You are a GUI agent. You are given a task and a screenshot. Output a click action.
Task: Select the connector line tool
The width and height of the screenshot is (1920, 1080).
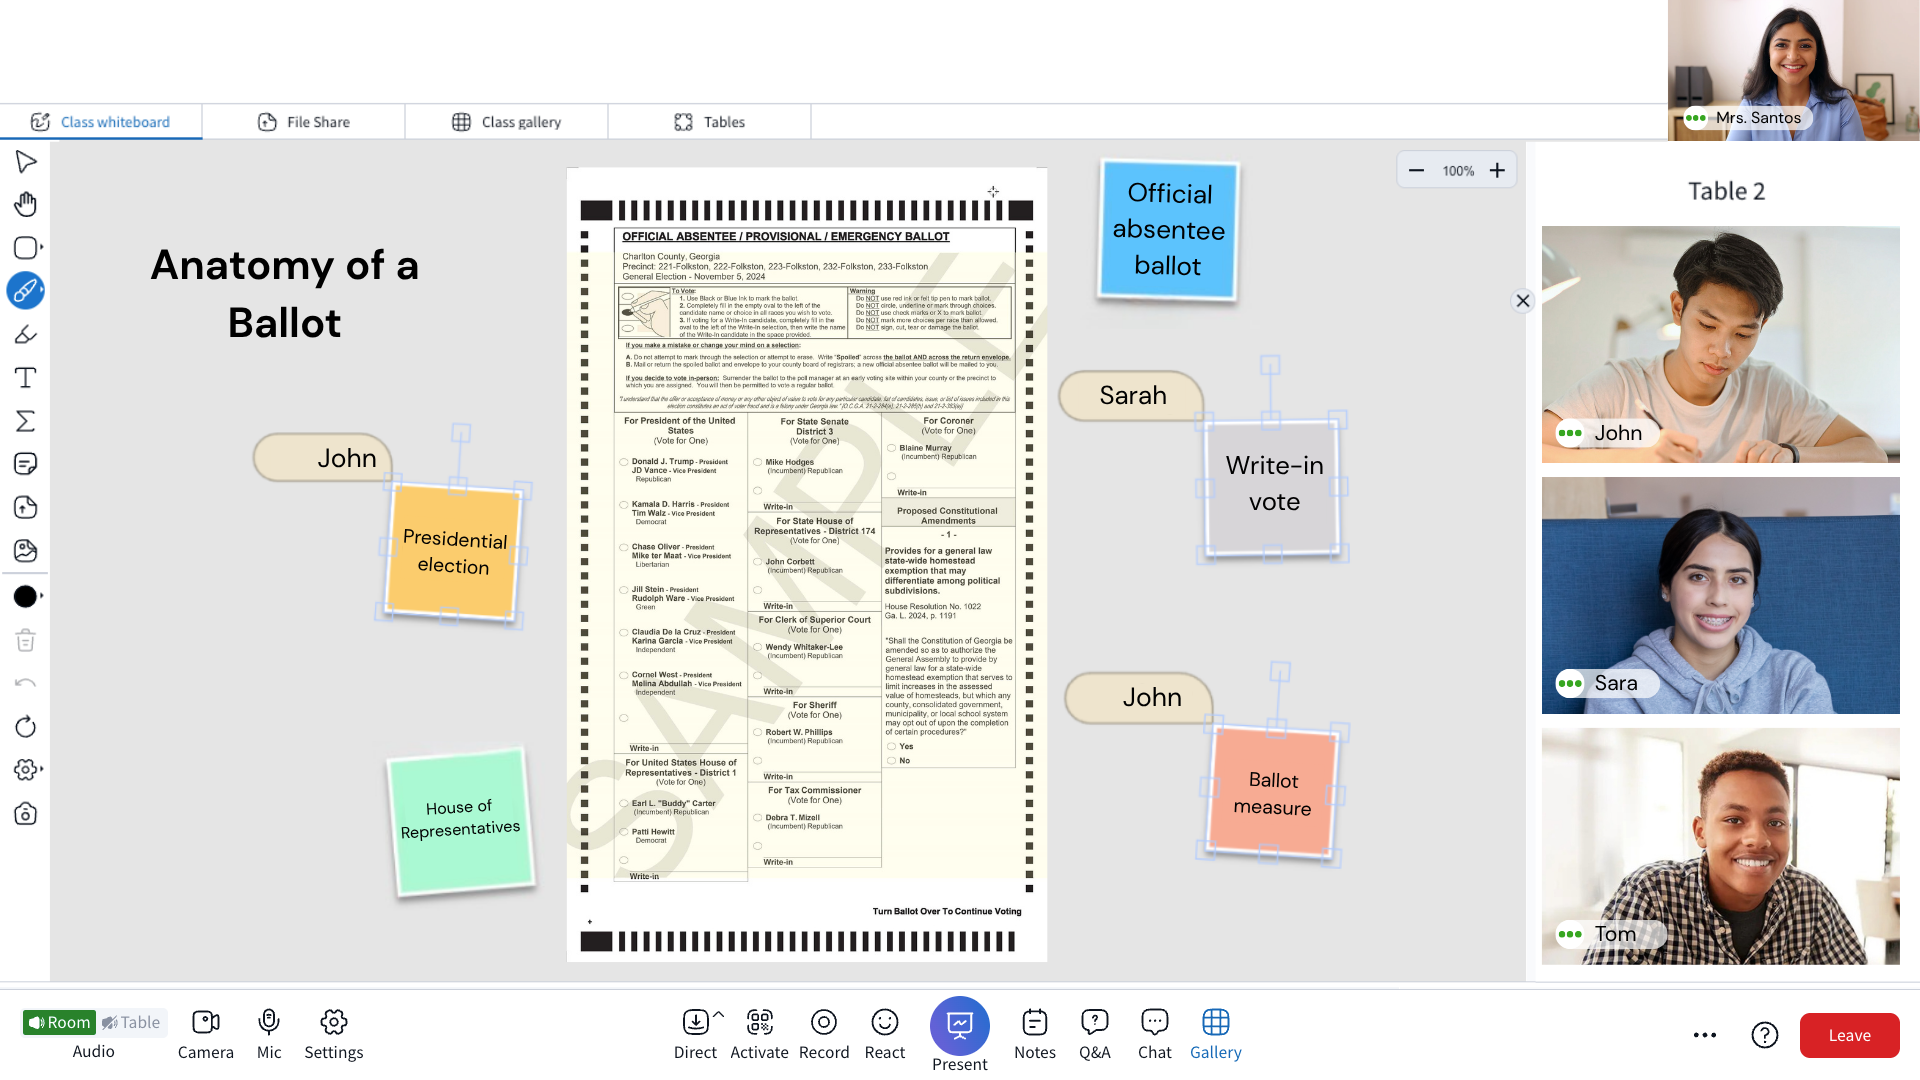coord(26,291)
